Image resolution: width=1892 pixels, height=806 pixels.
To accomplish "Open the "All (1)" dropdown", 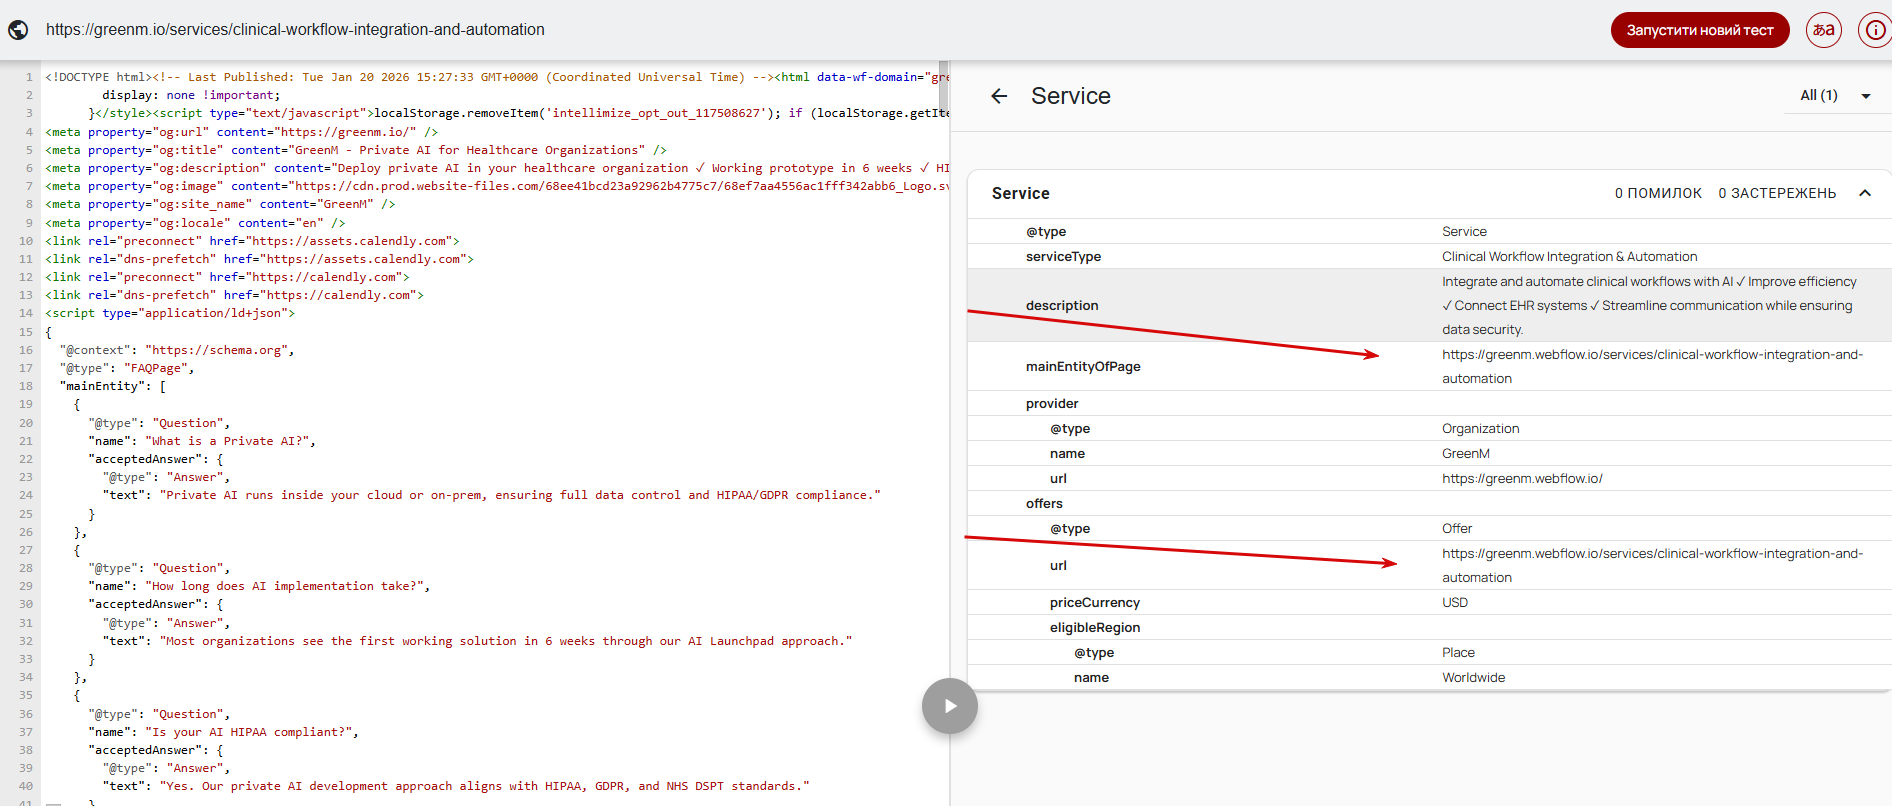I will [x=1834, y=96].
